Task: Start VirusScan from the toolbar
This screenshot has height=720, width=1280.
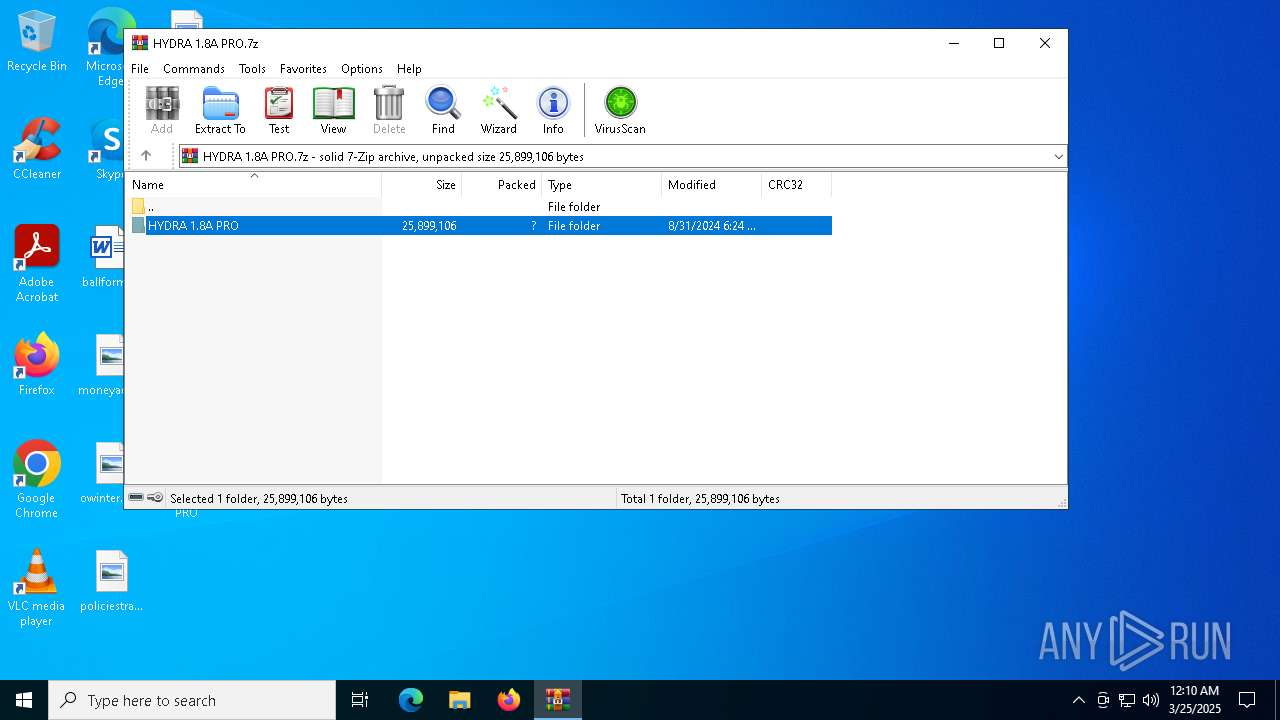Action: click(x=620, y=110)
